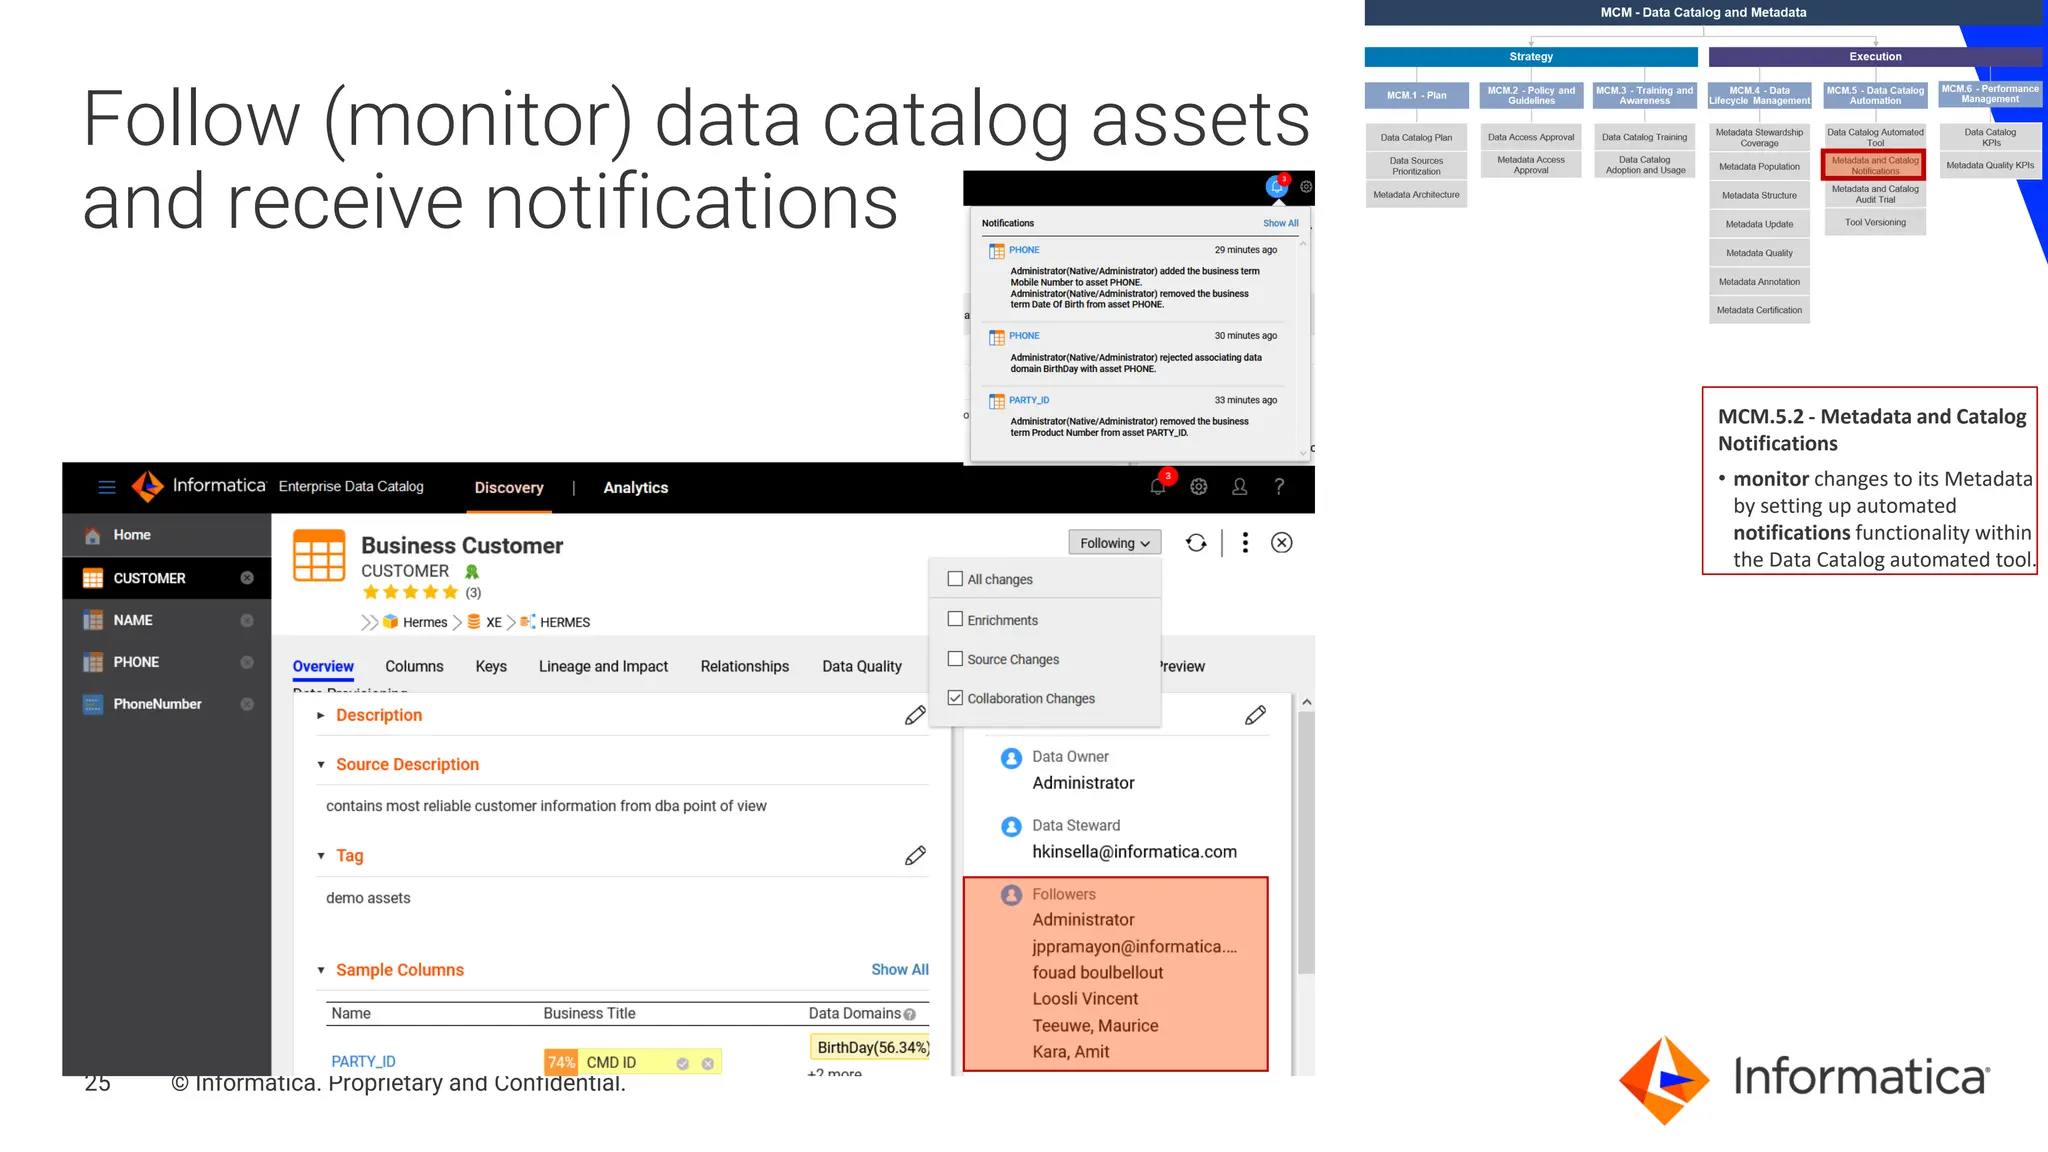Open the Relationships tab

click(745, 667)
